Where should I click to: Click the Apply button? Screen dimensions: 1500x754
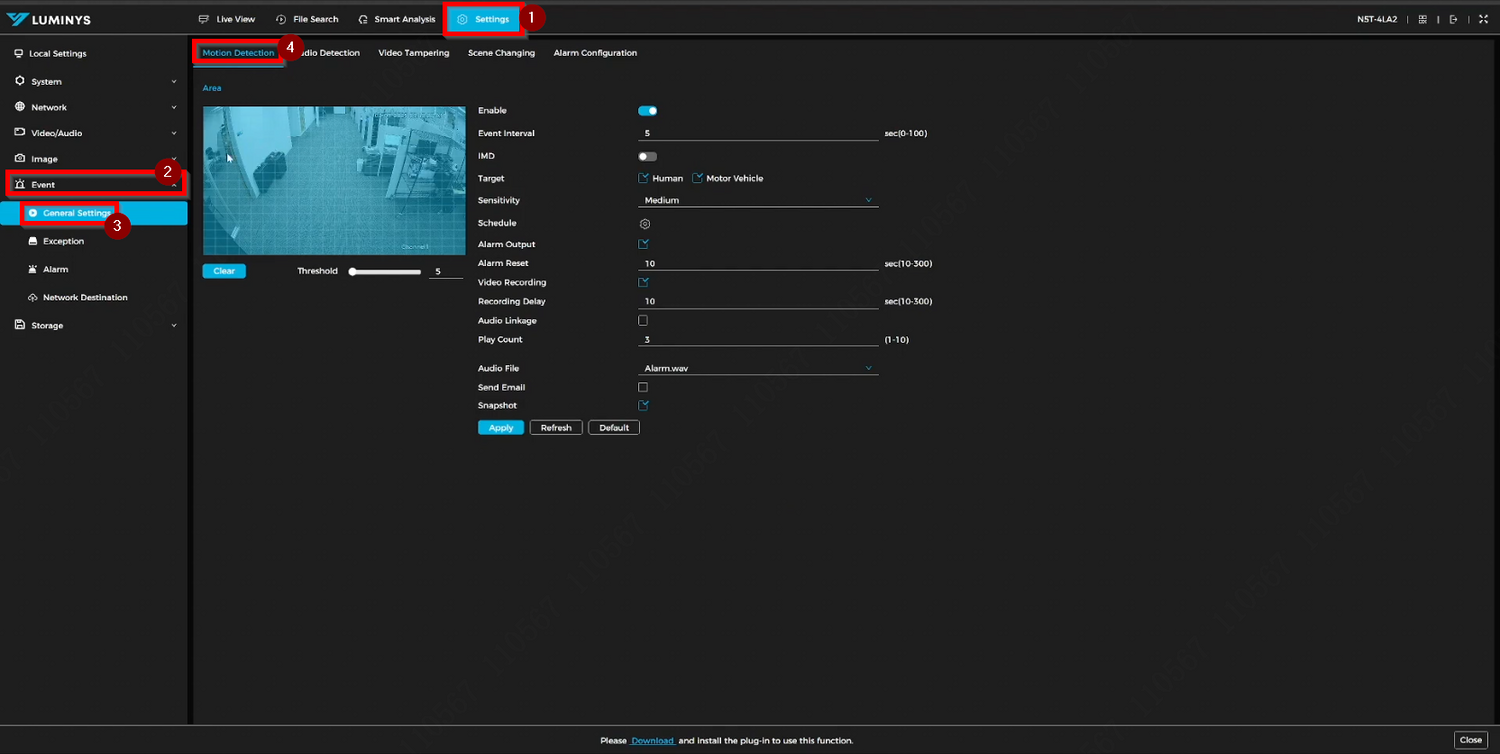coord(500,427)
